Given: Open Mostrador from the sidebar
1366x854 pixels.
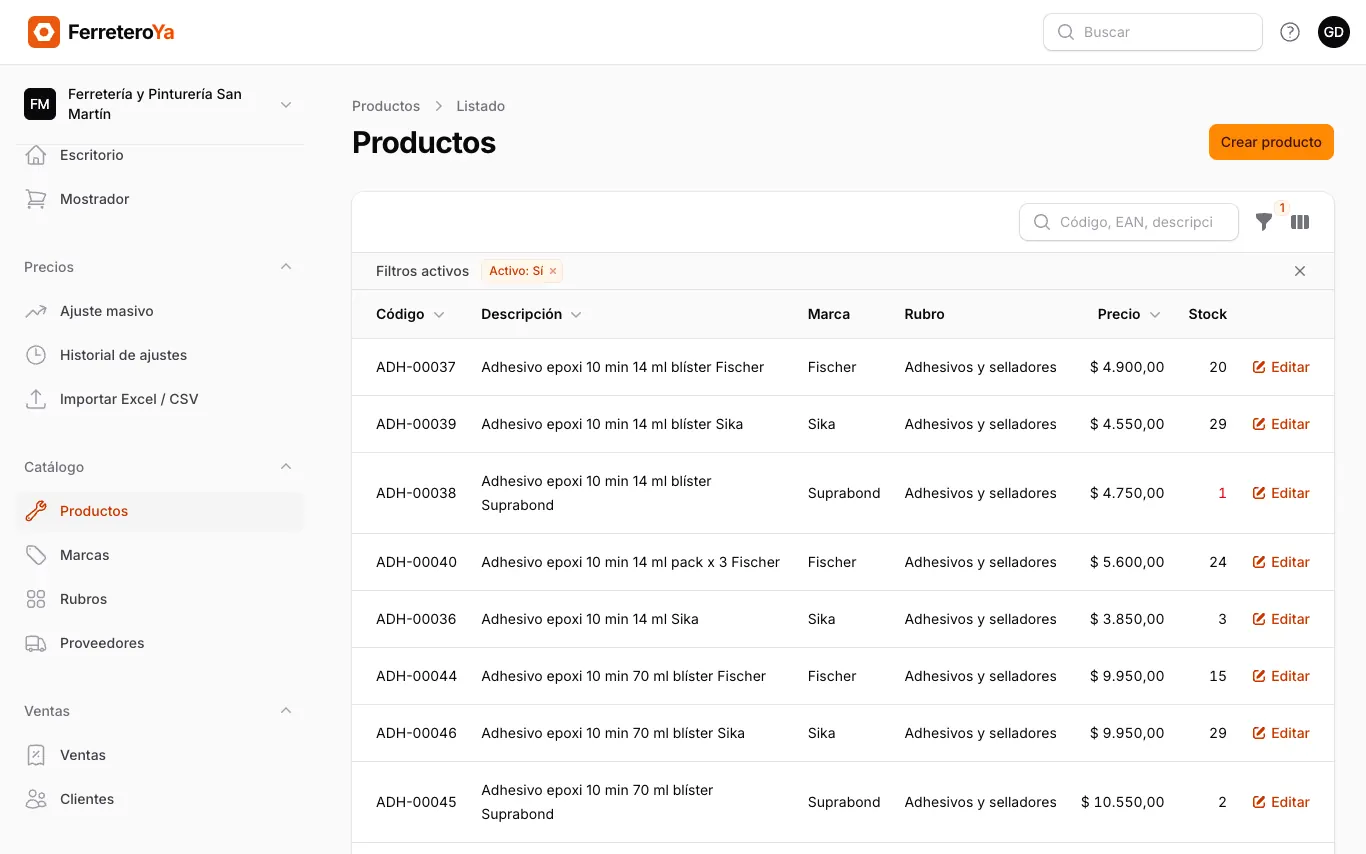Looking at the screenshot, I should 160,199.
